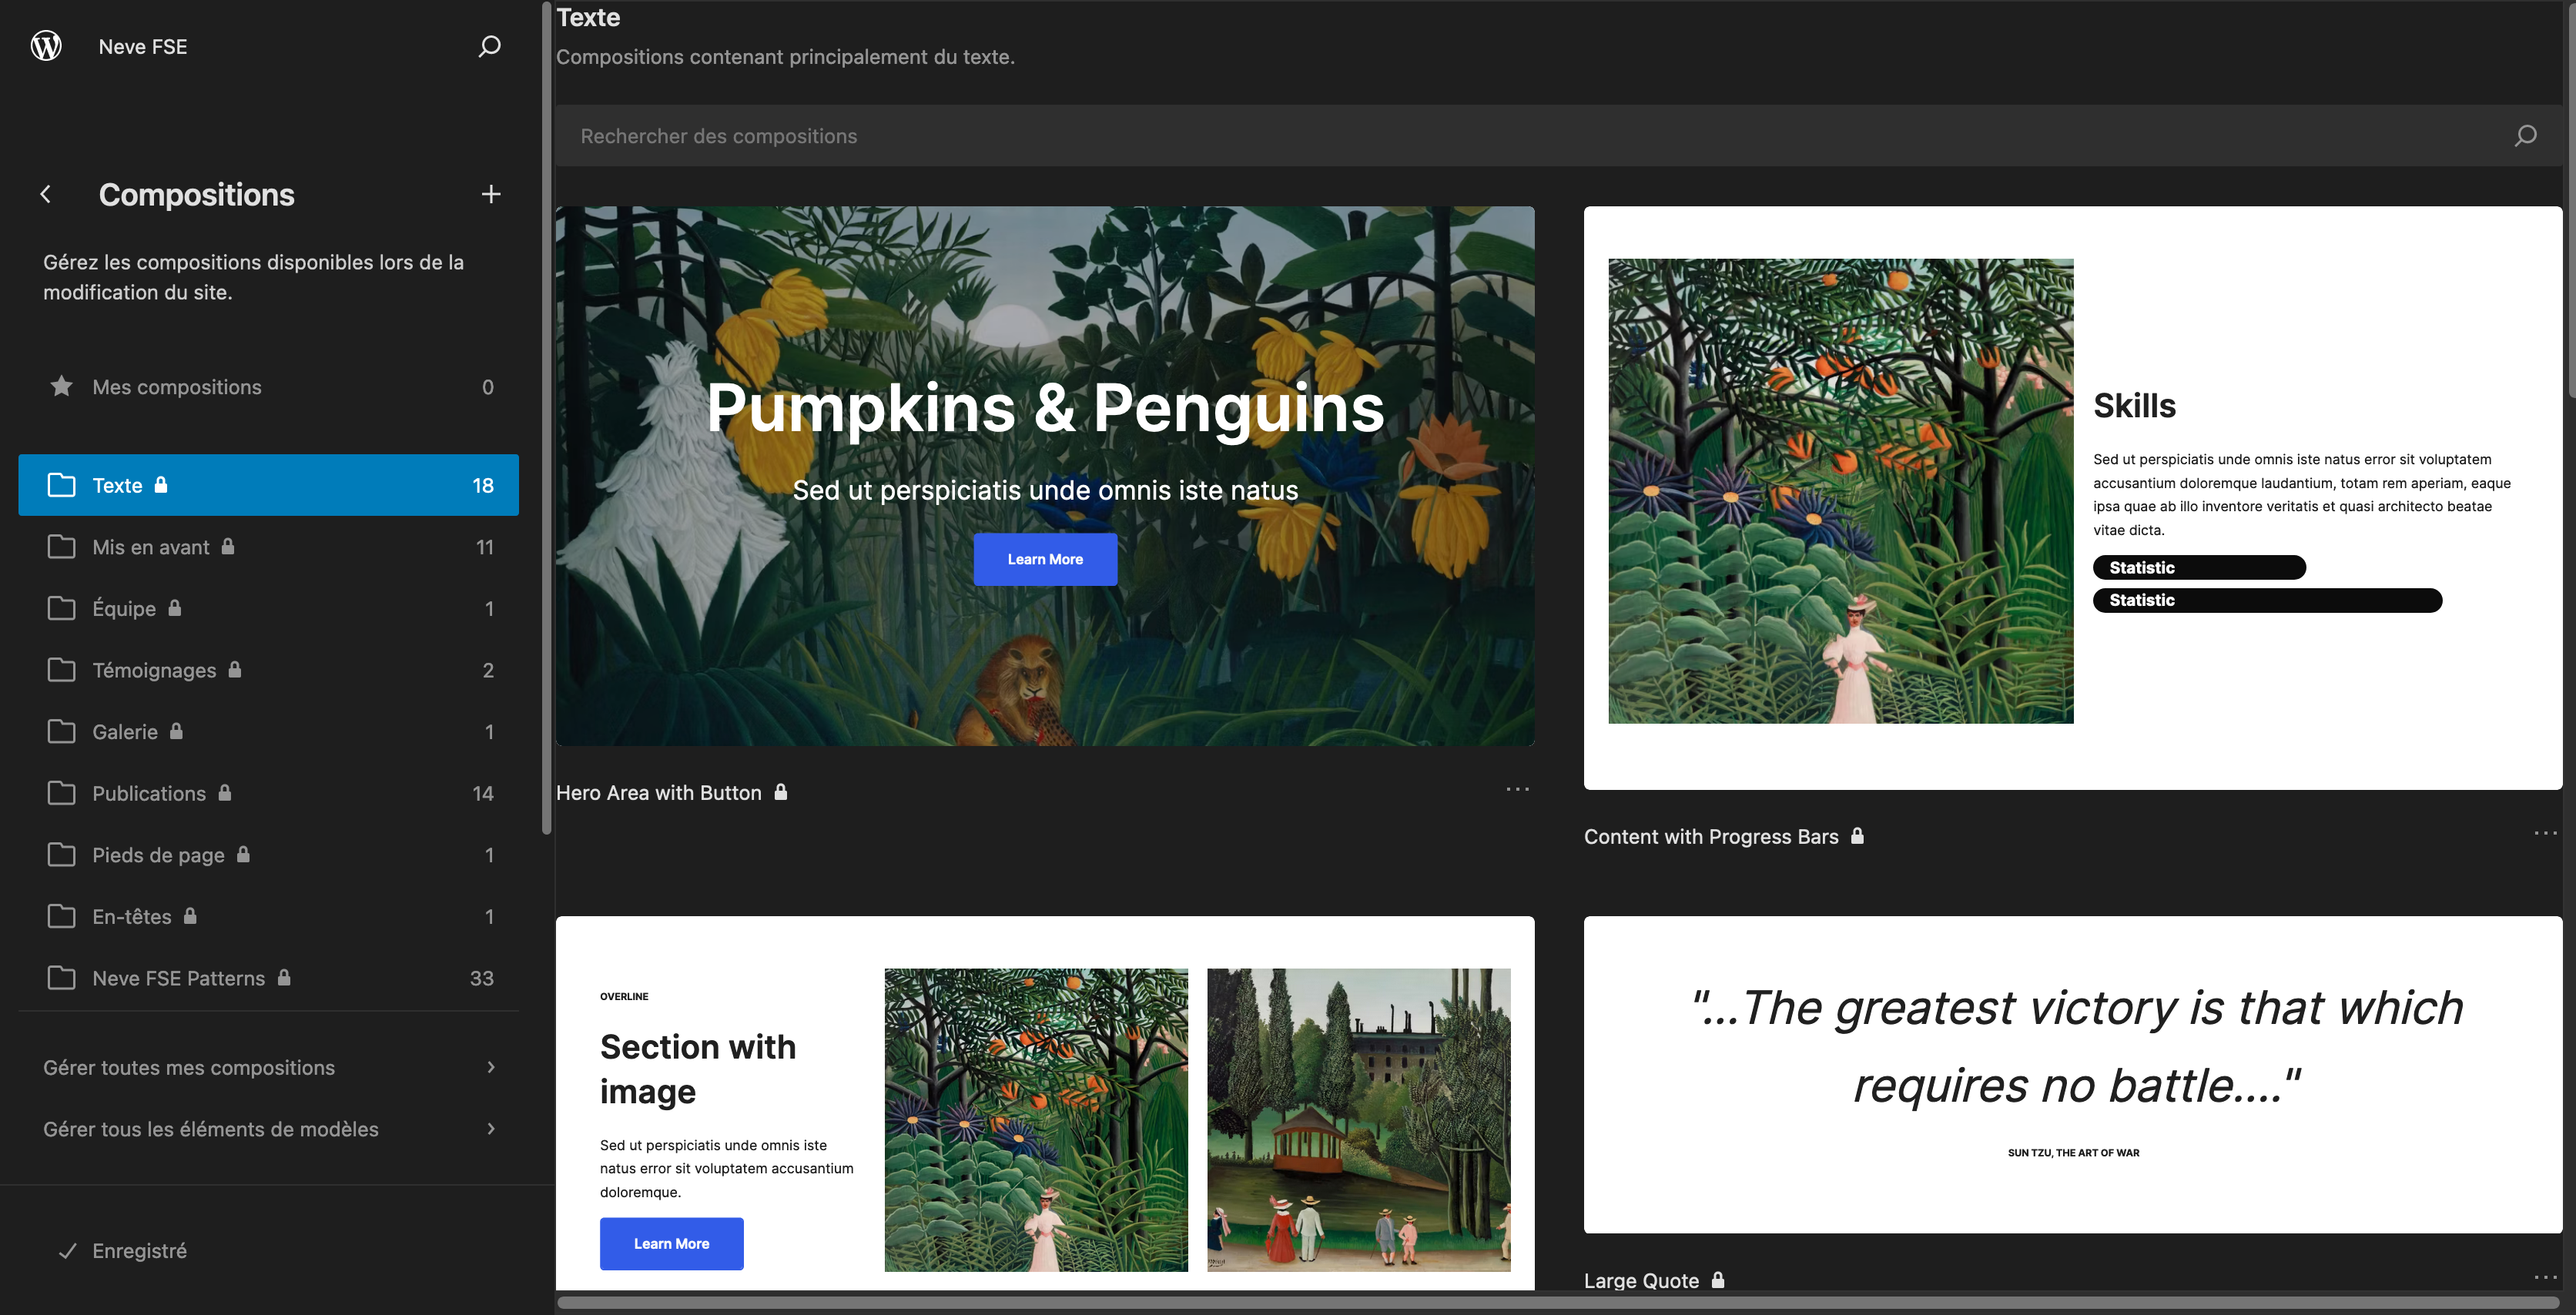Open the Section with image pattern preview
The width and height of the screenshot is (2576, 1315).
(1044, 1100)
